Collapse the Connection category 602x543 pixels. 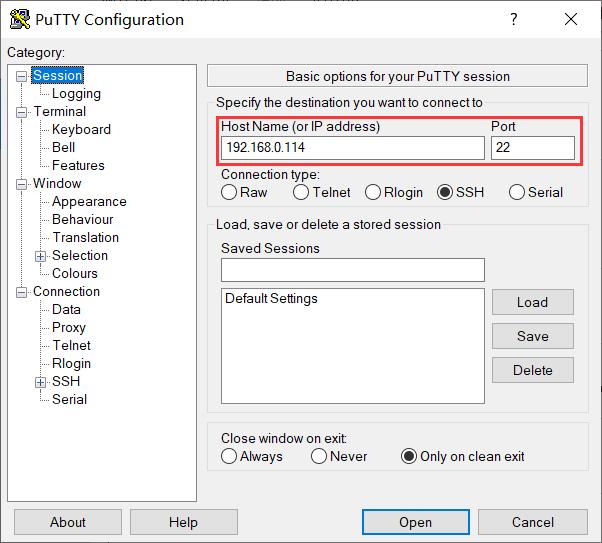point(22,292)
